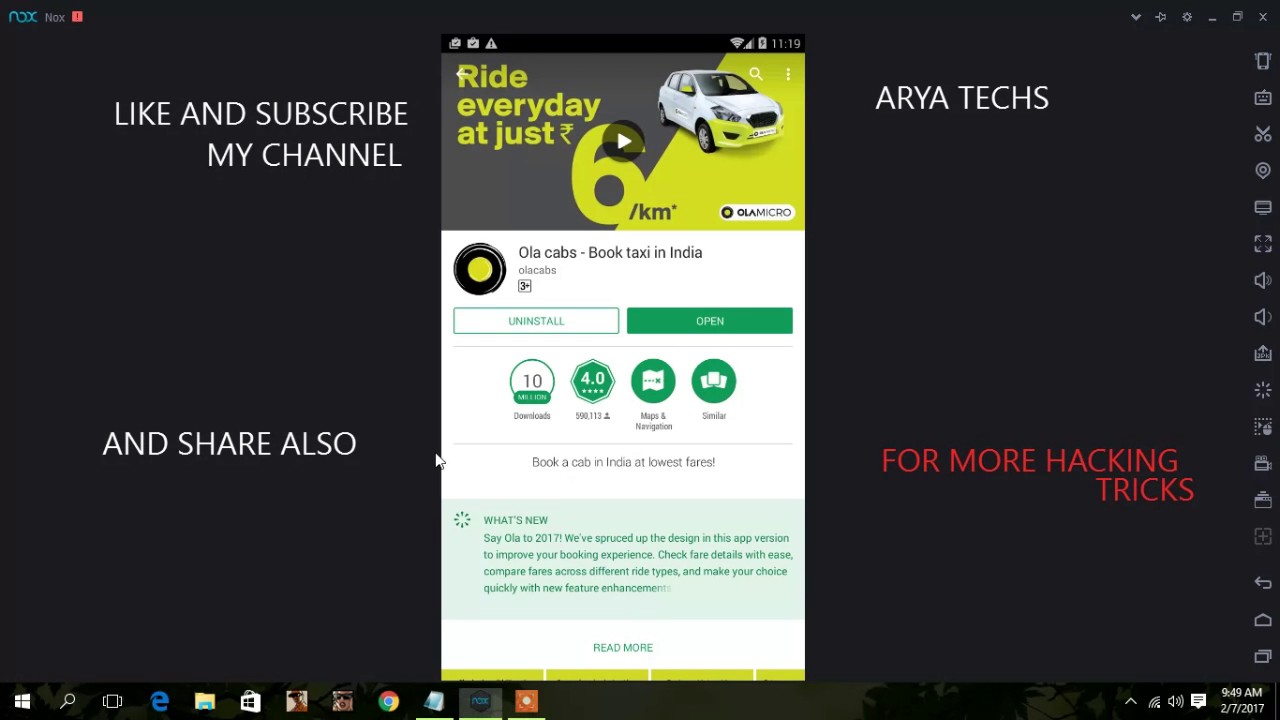The image size is (1280, 720).
Task: Click Android recent apps button in Nox sidebar
Action: click(1263, 656)
